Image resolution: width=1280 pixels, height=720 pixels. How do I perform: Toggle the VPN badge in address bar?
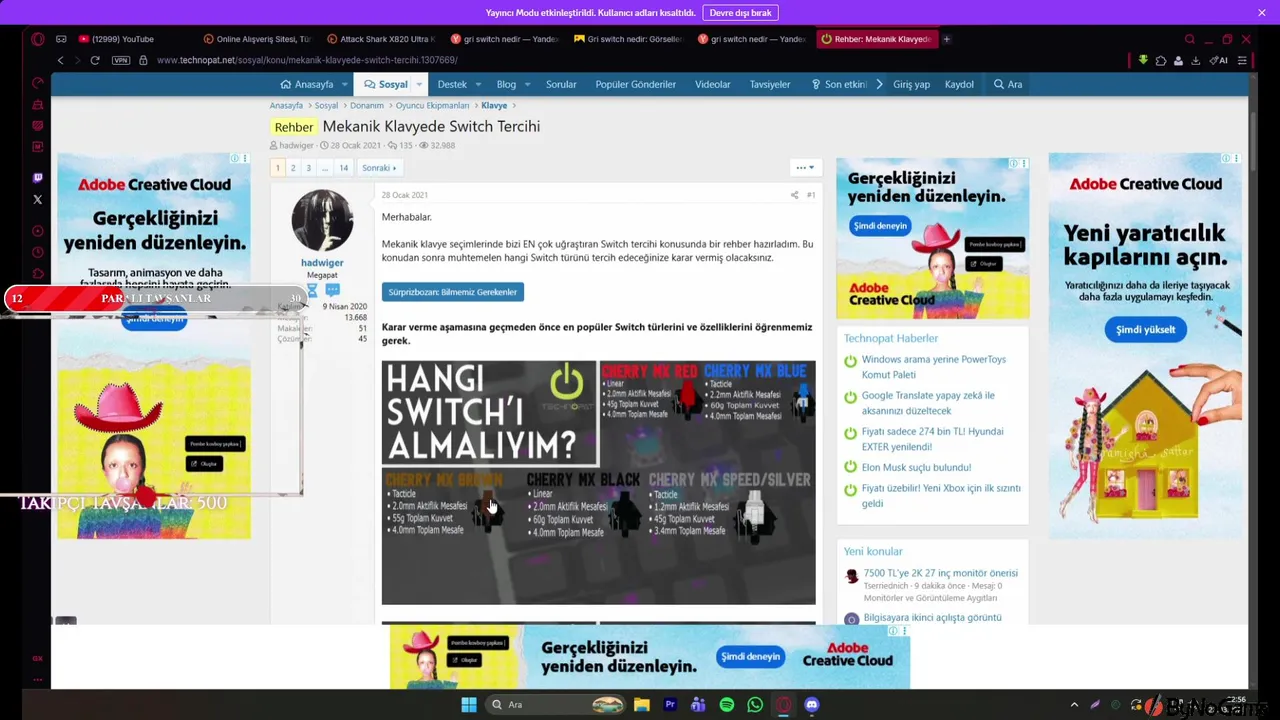pyautogui.click(x=121, y=60)
